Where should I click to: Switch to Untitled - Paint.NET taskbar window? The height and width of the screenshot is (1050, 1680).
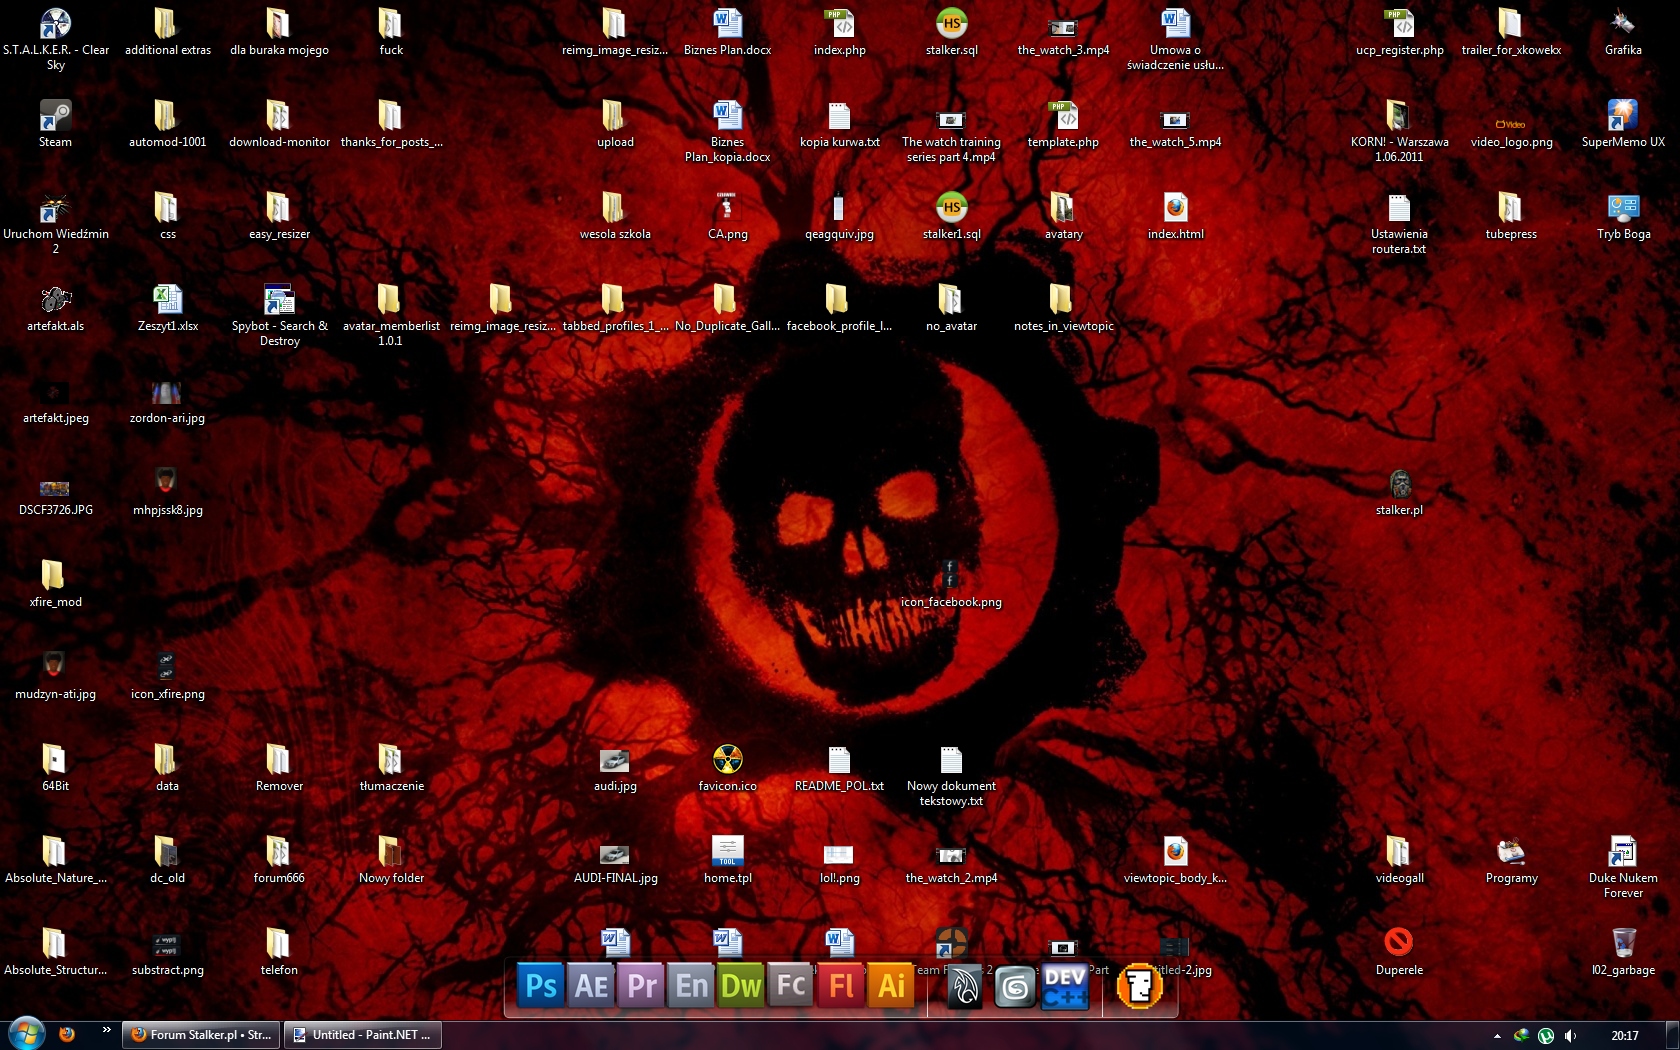click(363, 1035)
